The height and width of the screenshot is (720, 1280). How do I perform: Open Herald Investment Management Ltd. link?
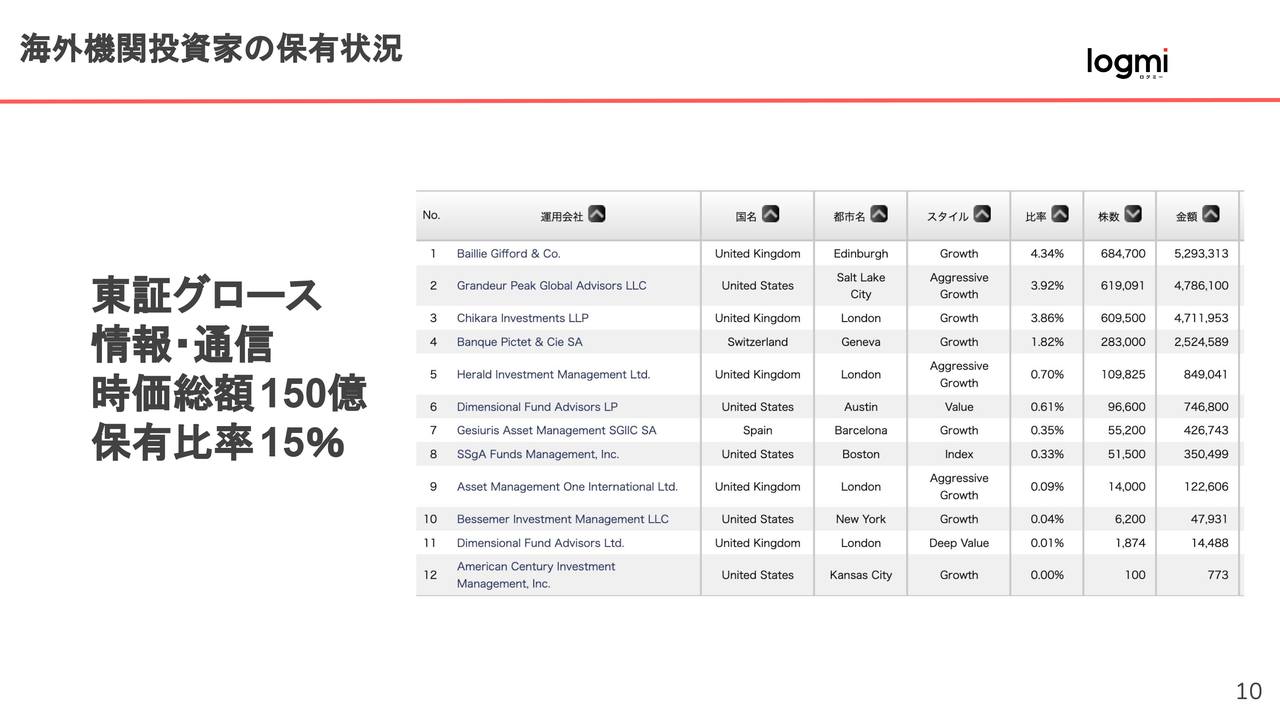554,375
